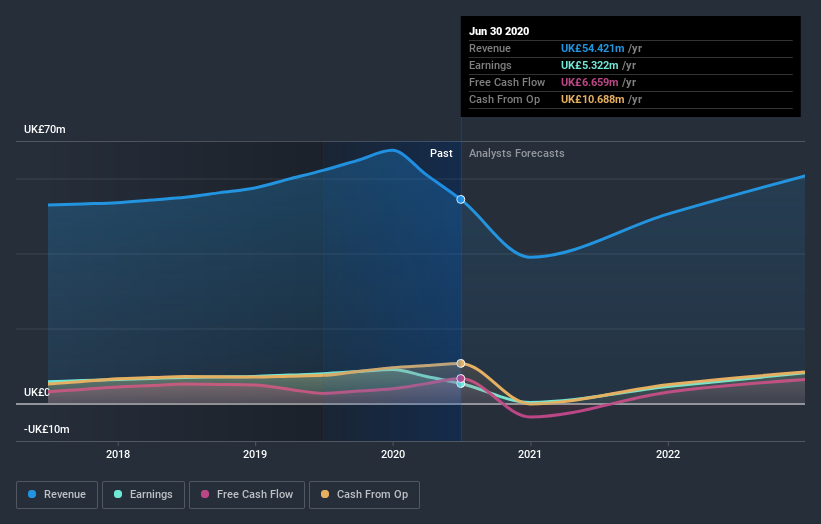
Task: Click the UK£70m y-axis label
Action: click(45, 129)
